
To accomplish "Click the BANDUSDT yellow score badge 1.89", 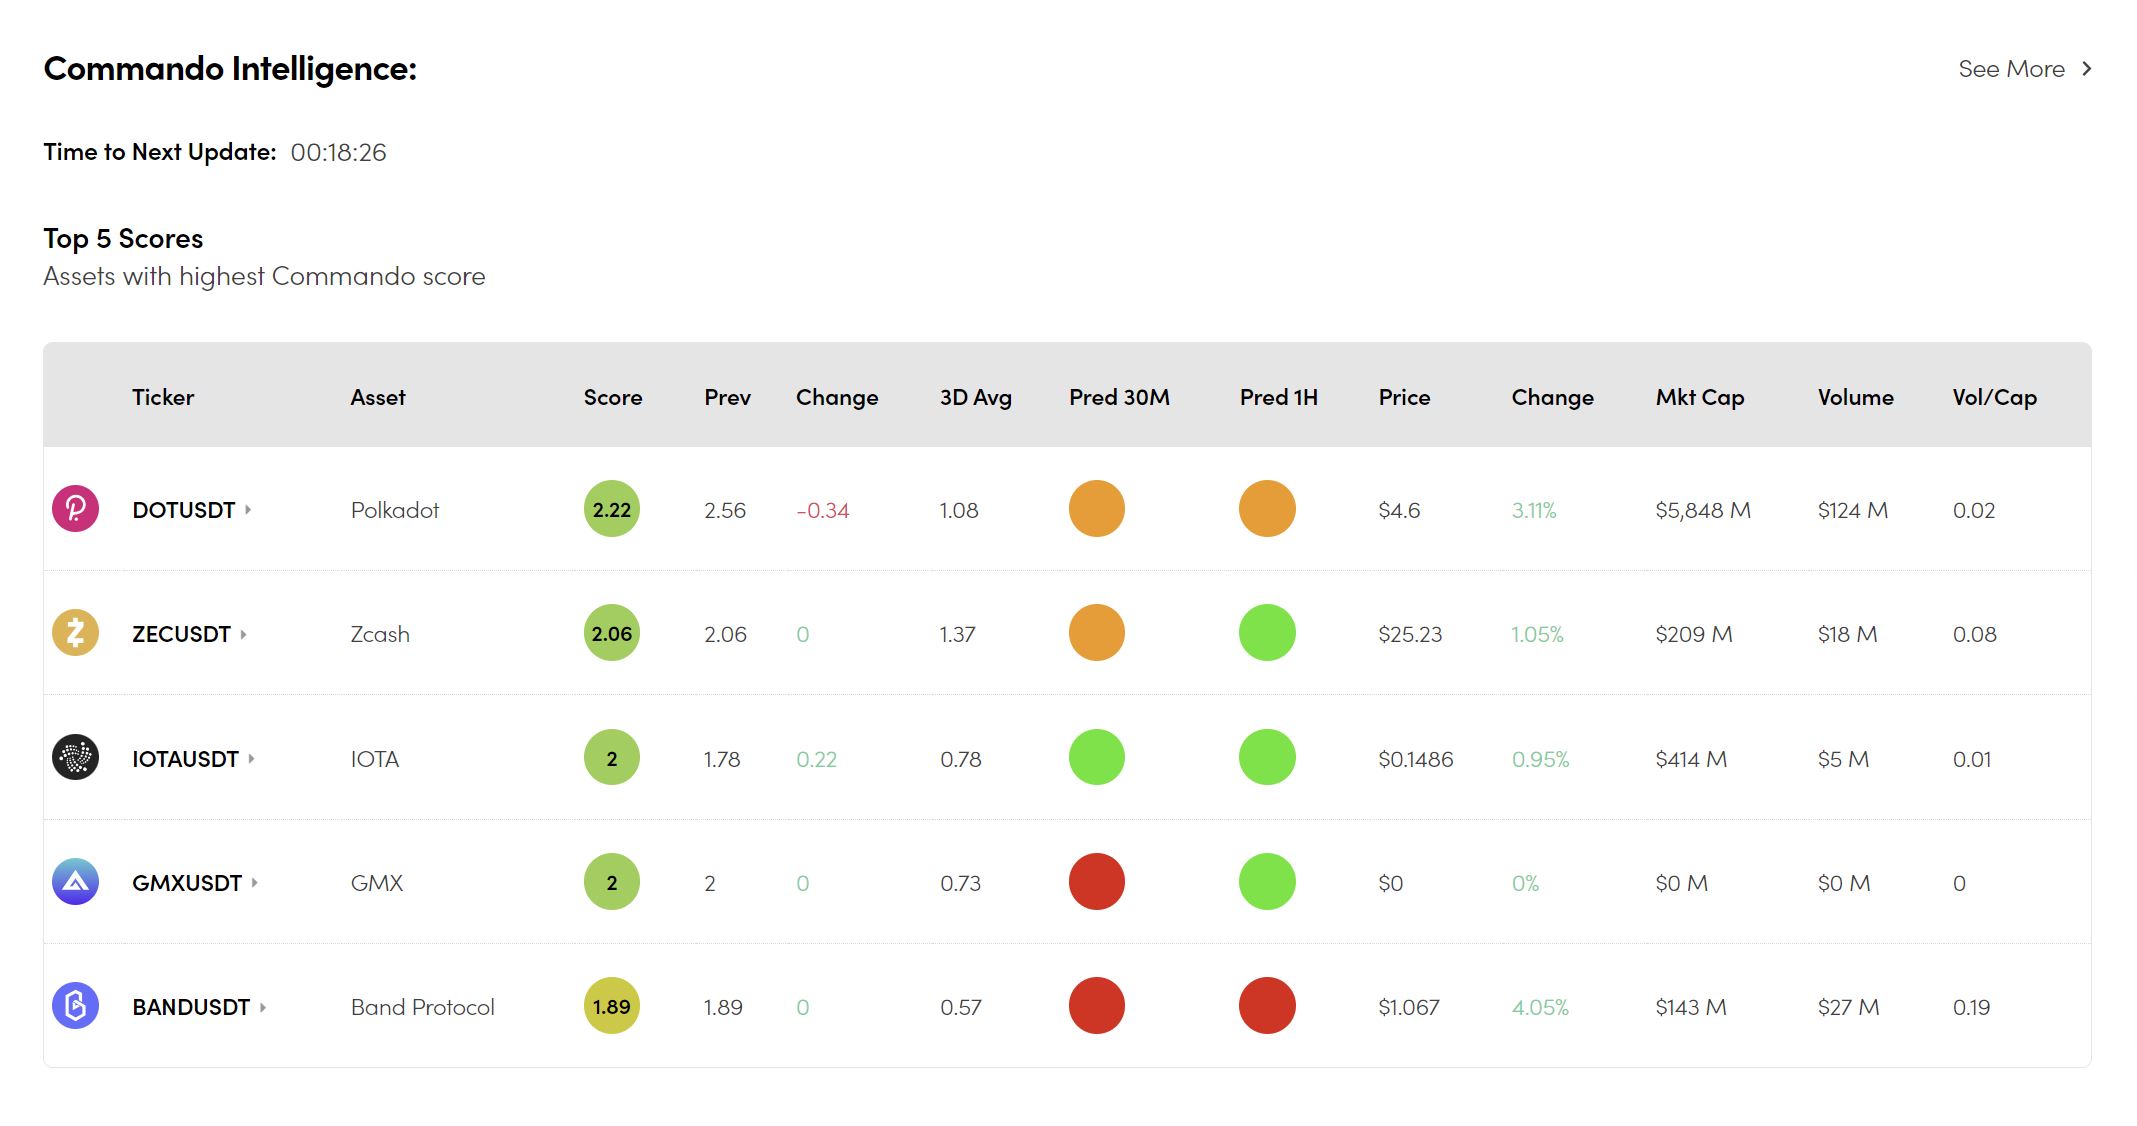I will coord(611,1006).
